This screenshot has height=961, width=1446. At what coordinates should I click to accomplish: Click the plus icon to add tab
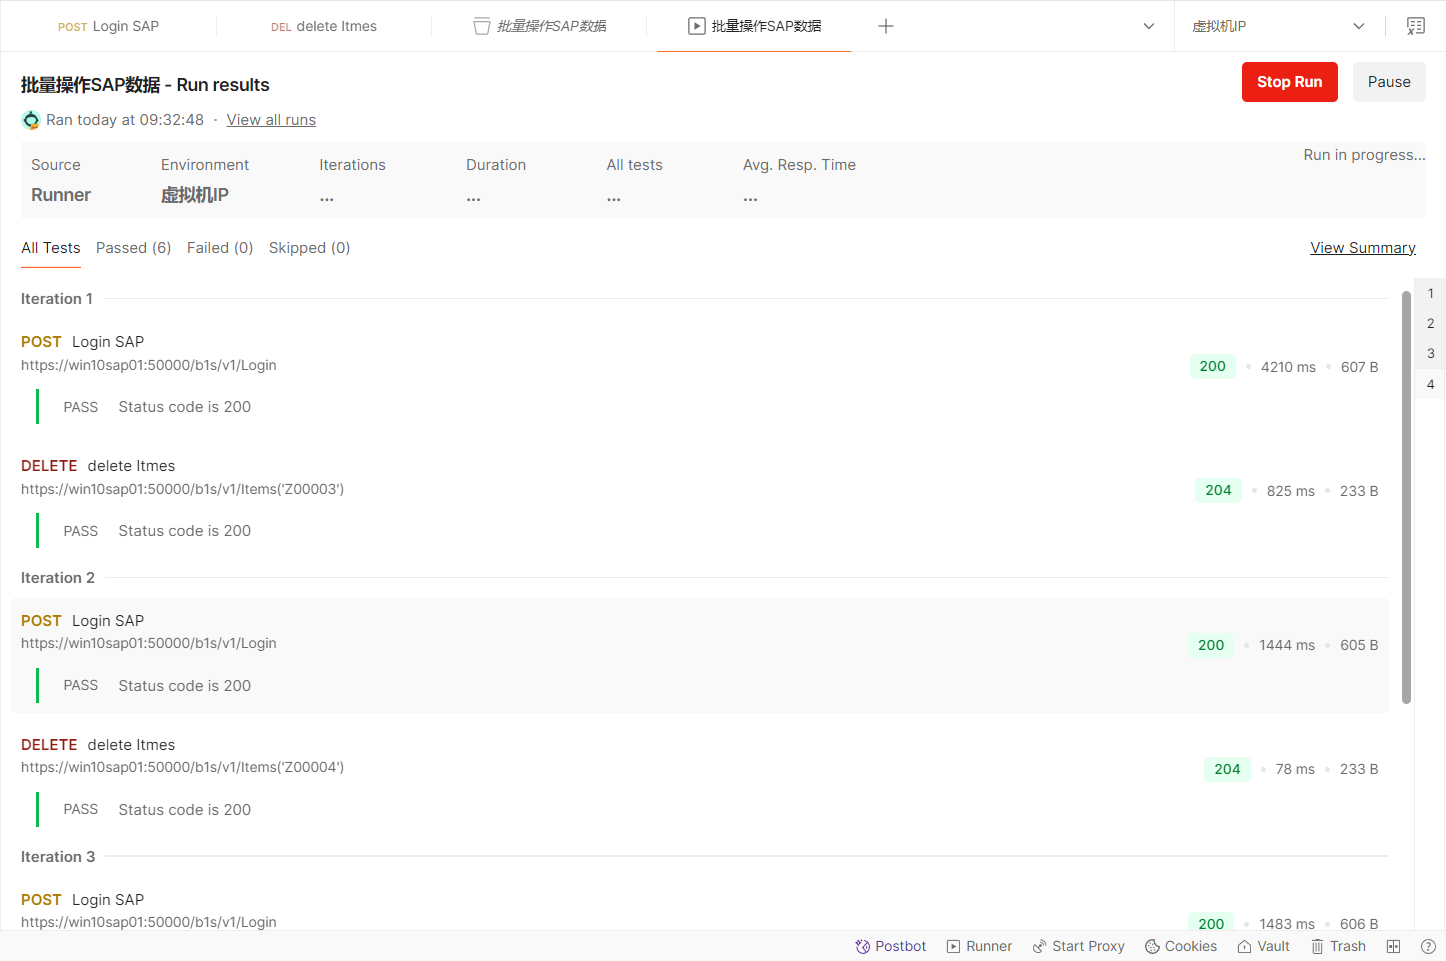885,26
